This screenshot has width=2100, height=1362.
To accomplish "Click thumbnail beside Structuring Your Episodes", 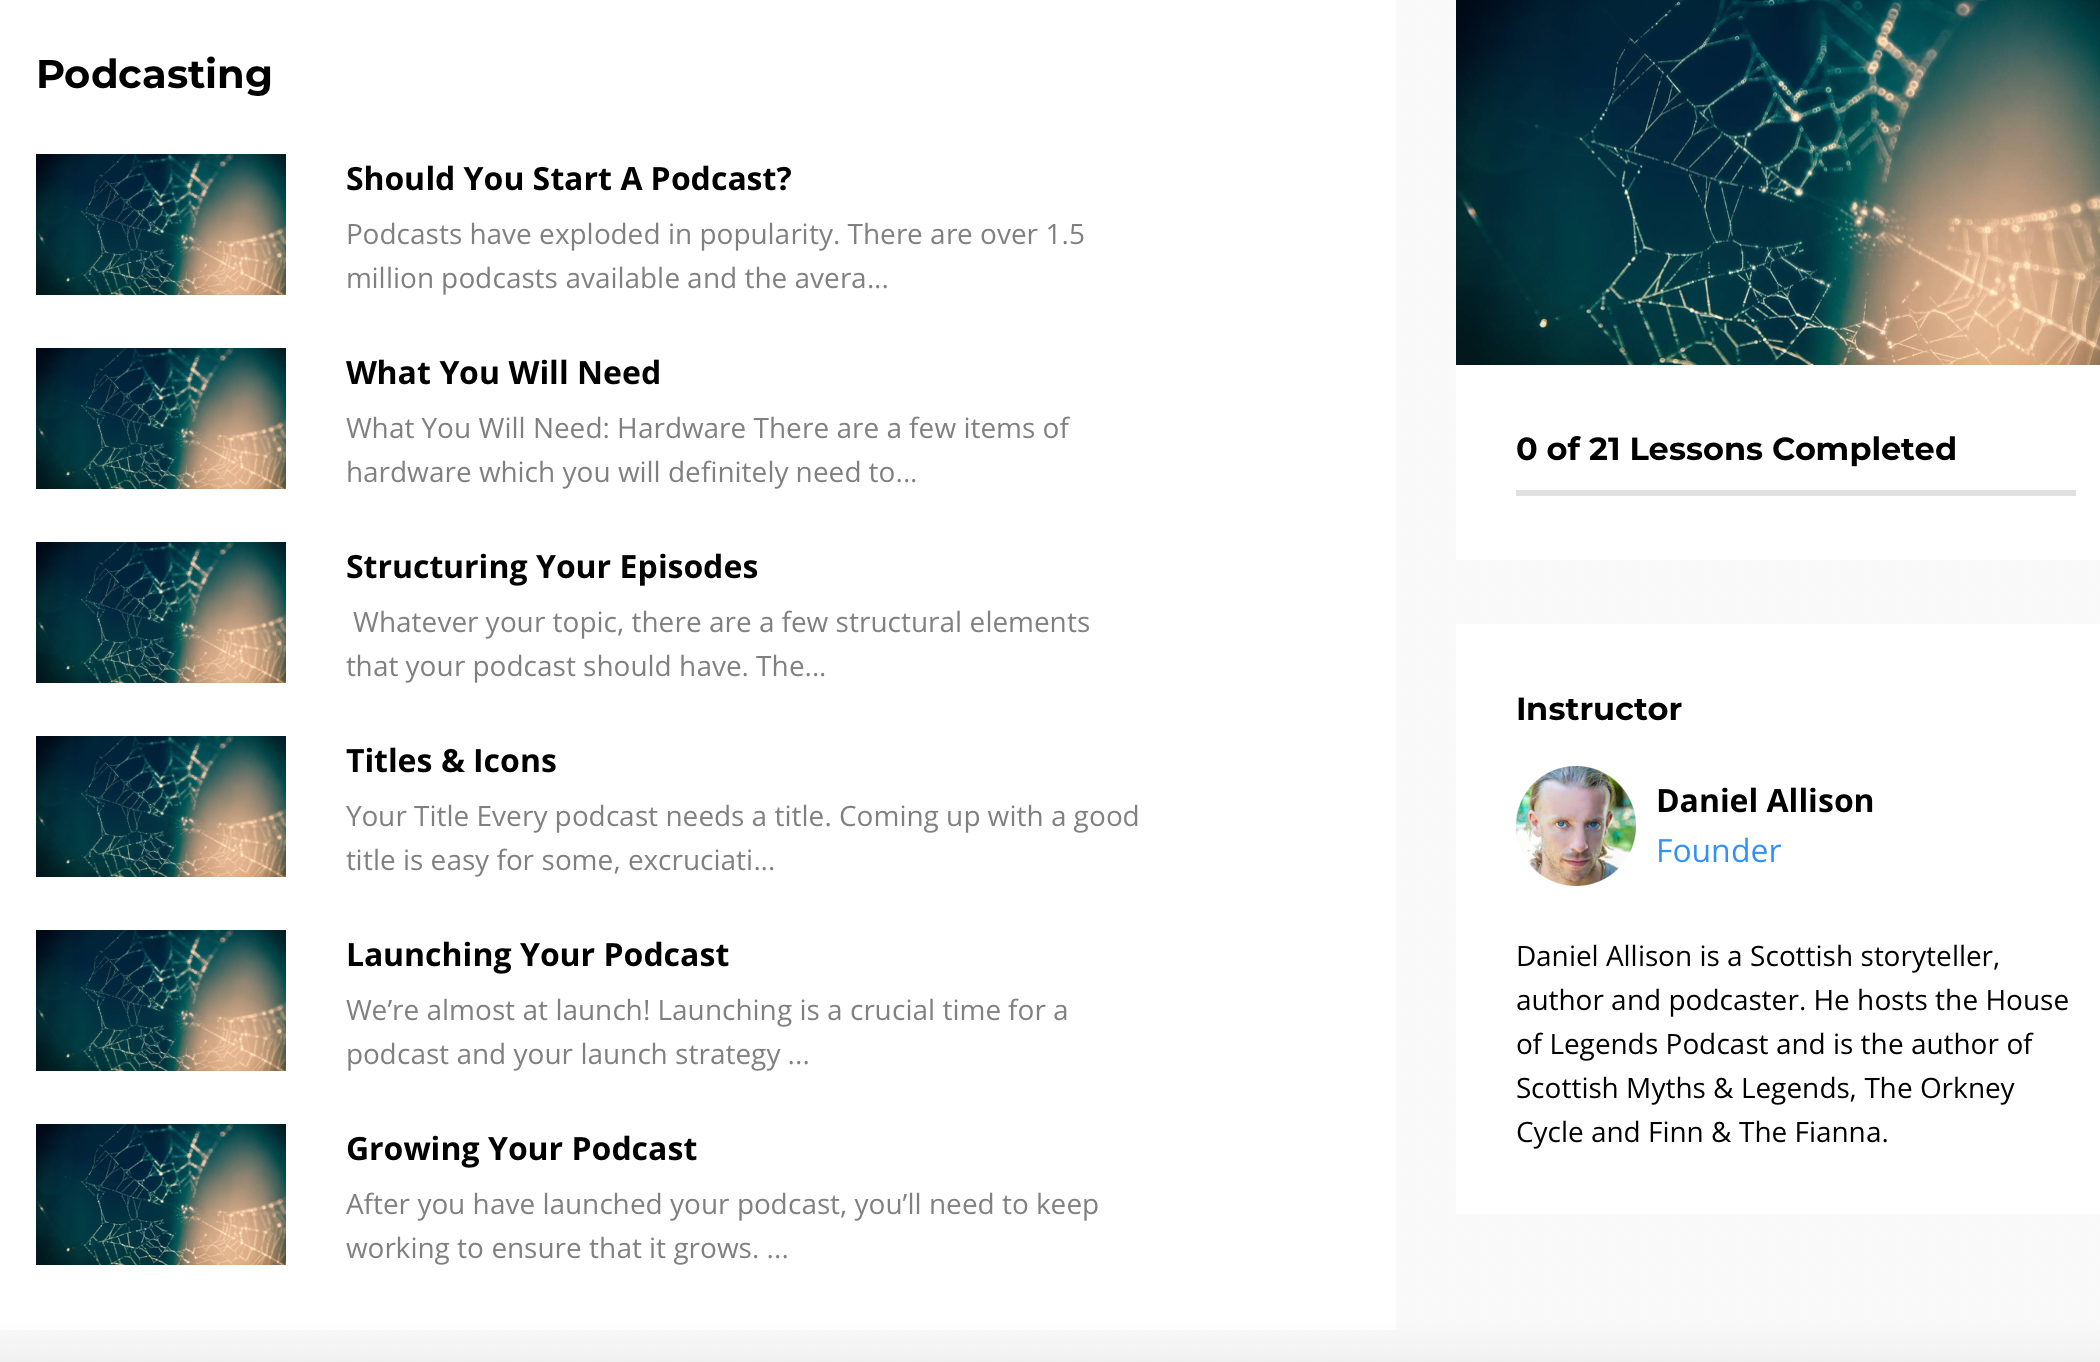I will (x=161, y=612).
